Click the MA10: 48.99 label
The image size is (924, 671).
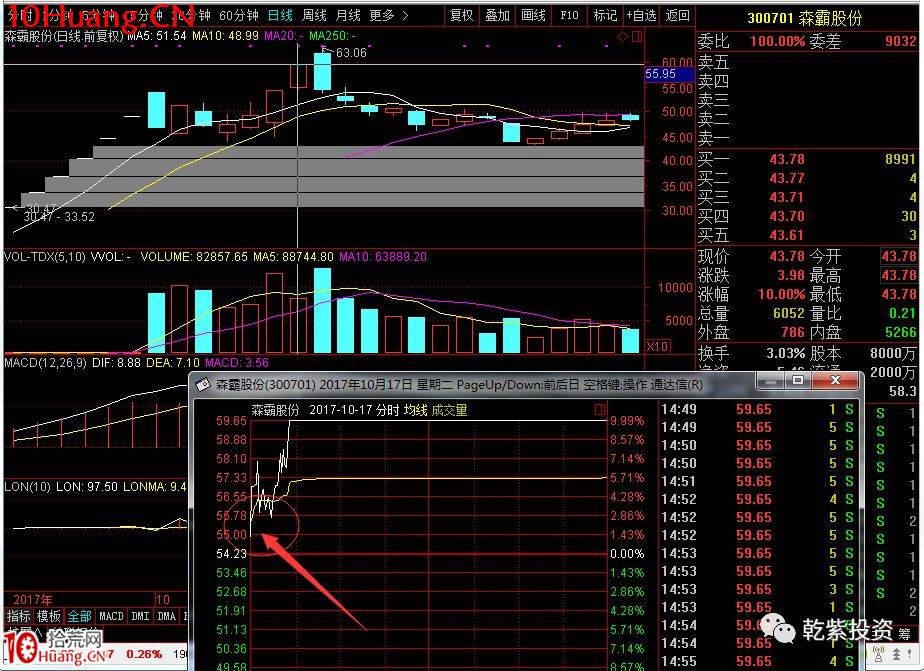pos(225,36)
